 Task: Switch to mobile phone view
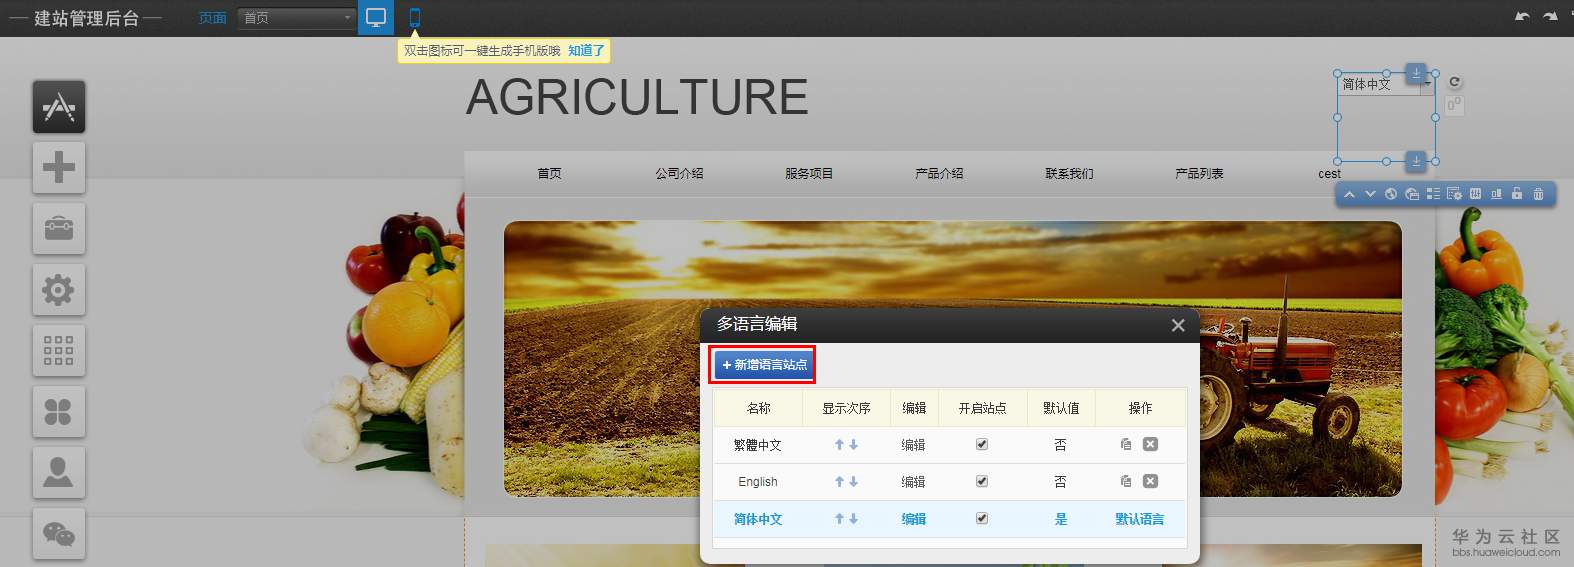coord(415,17)
